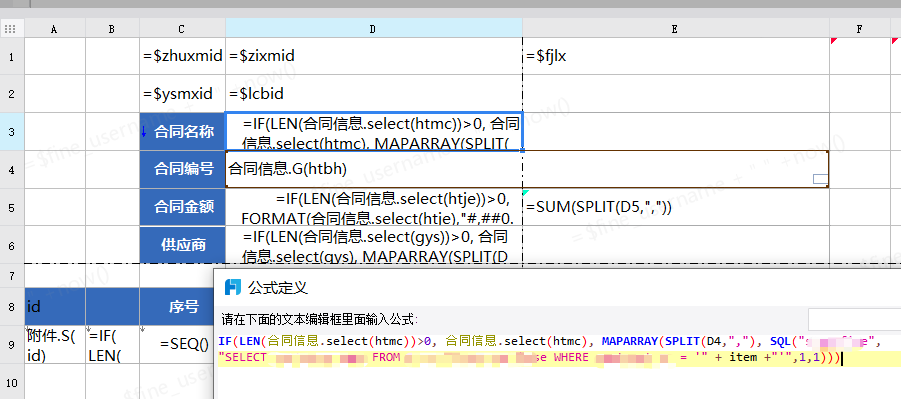Click the green corner marker in cell E5
The width and height of the screenshot is (901, 399).
click(525, 192)
